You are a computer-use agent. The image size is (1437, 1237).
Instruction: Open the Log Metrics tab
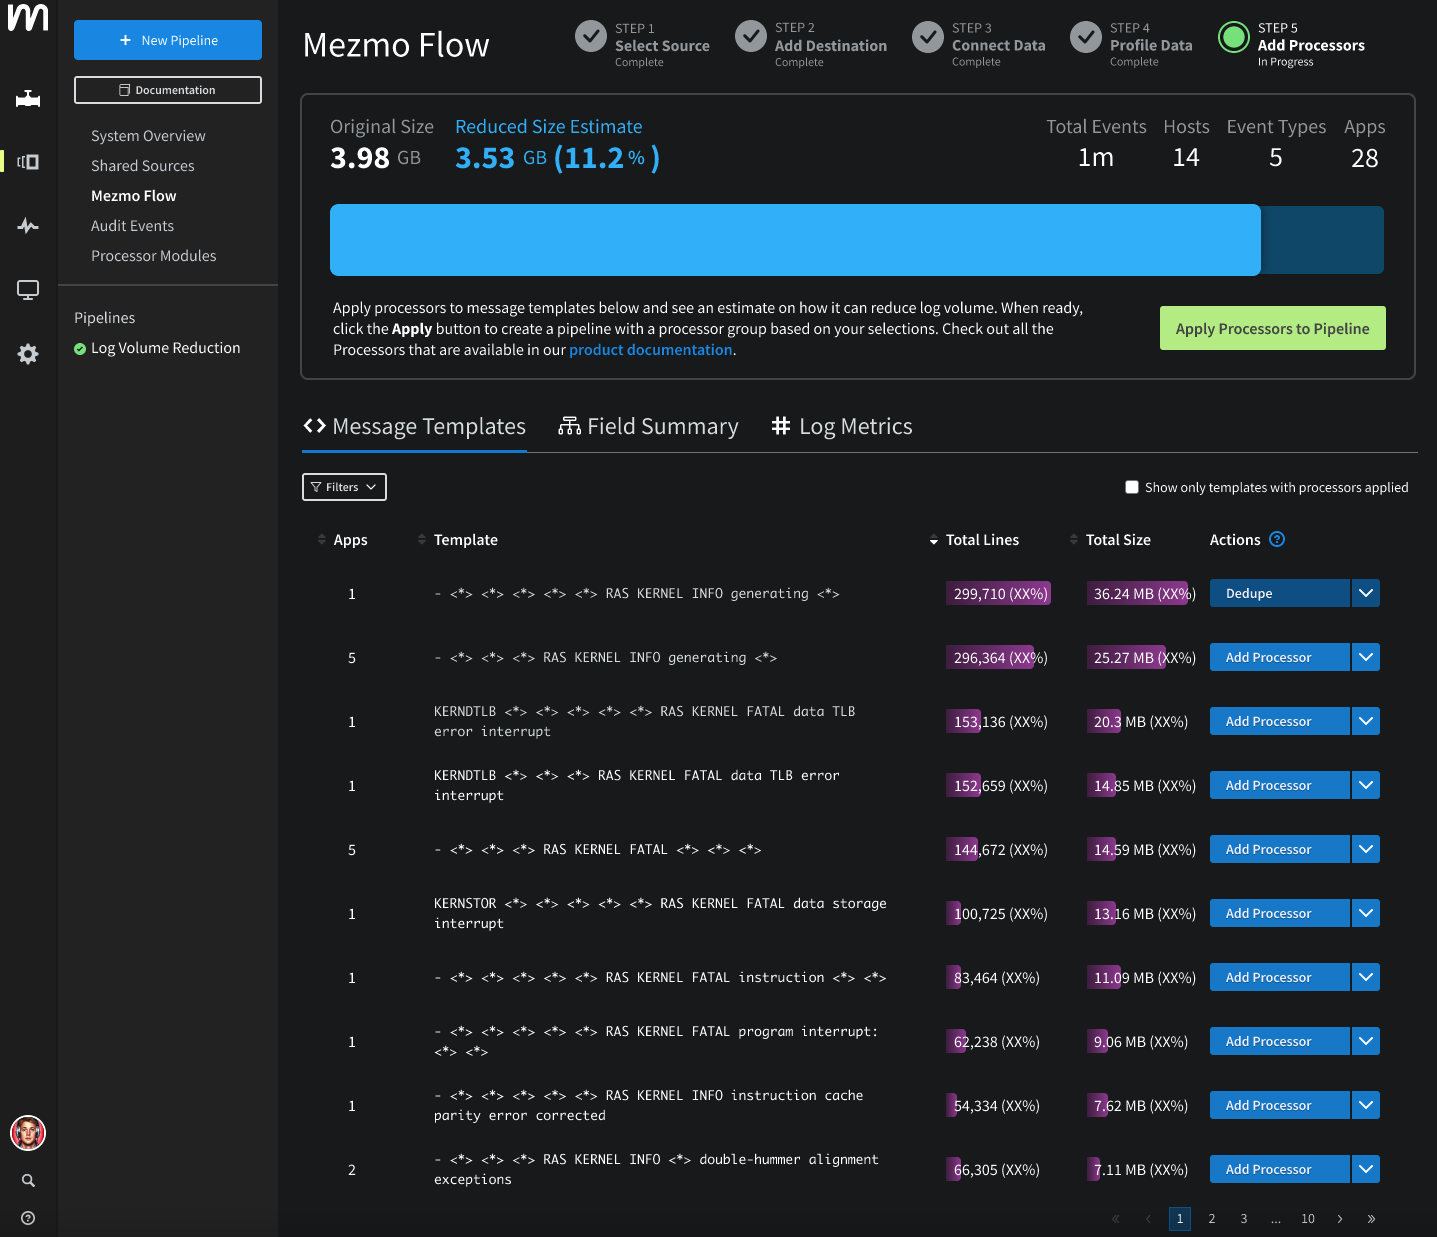pos(842,426)
